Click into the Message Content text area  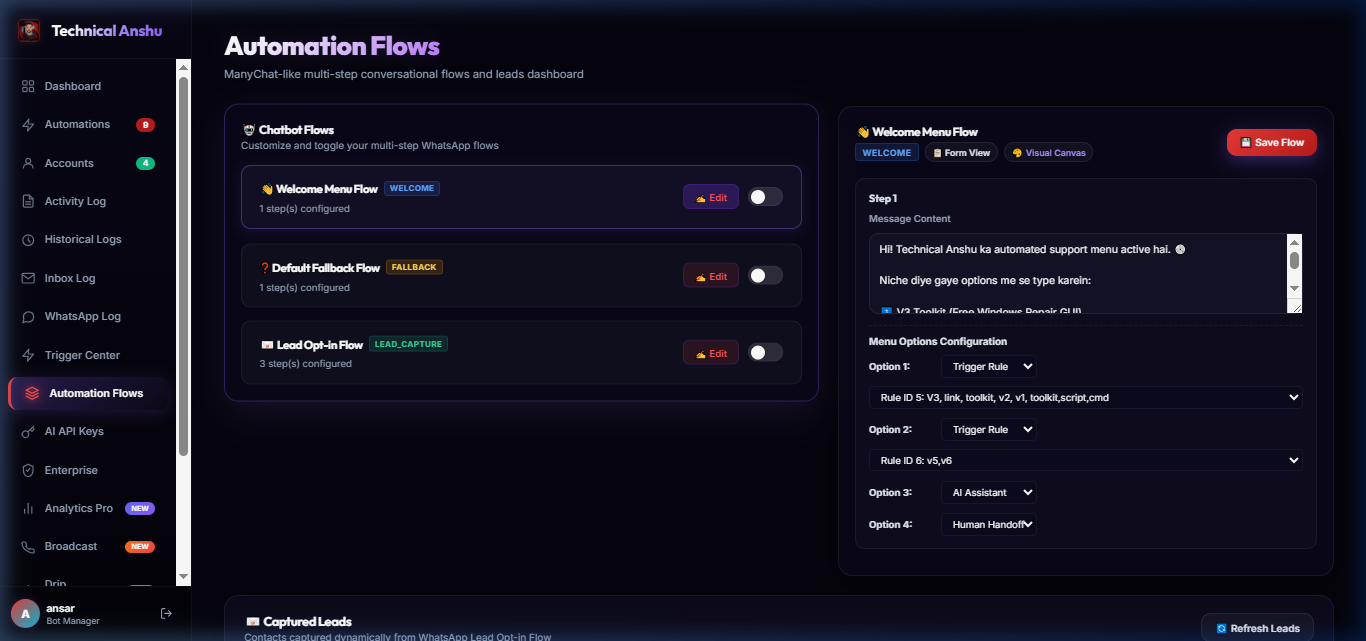(1078, 273)
